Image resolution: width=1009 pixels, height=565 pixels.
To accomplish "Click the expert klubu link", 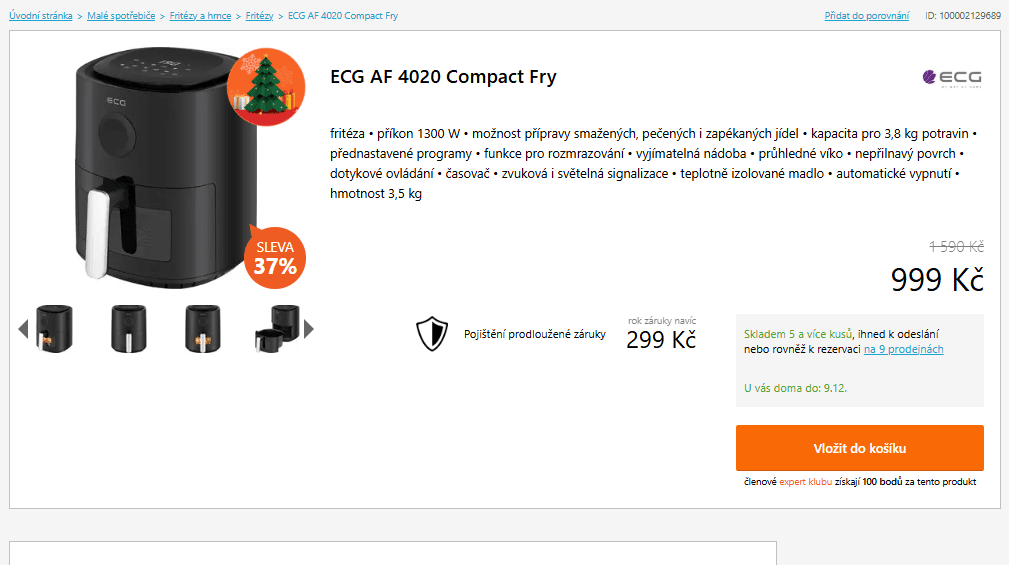I will click(x=806, y=482).
